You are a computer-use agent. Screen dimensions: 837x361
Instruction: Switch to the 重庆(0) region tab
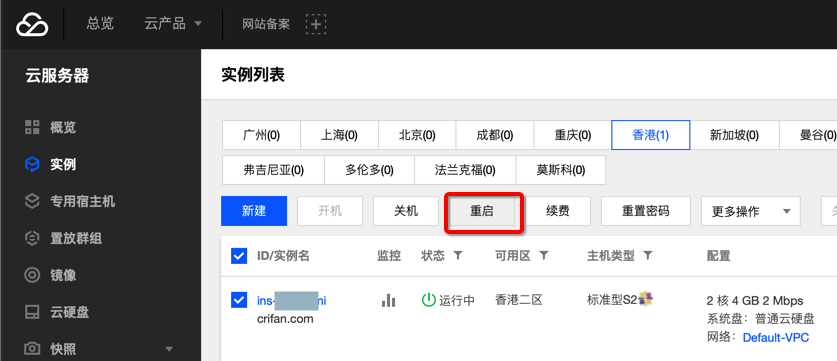coord(573,135)
